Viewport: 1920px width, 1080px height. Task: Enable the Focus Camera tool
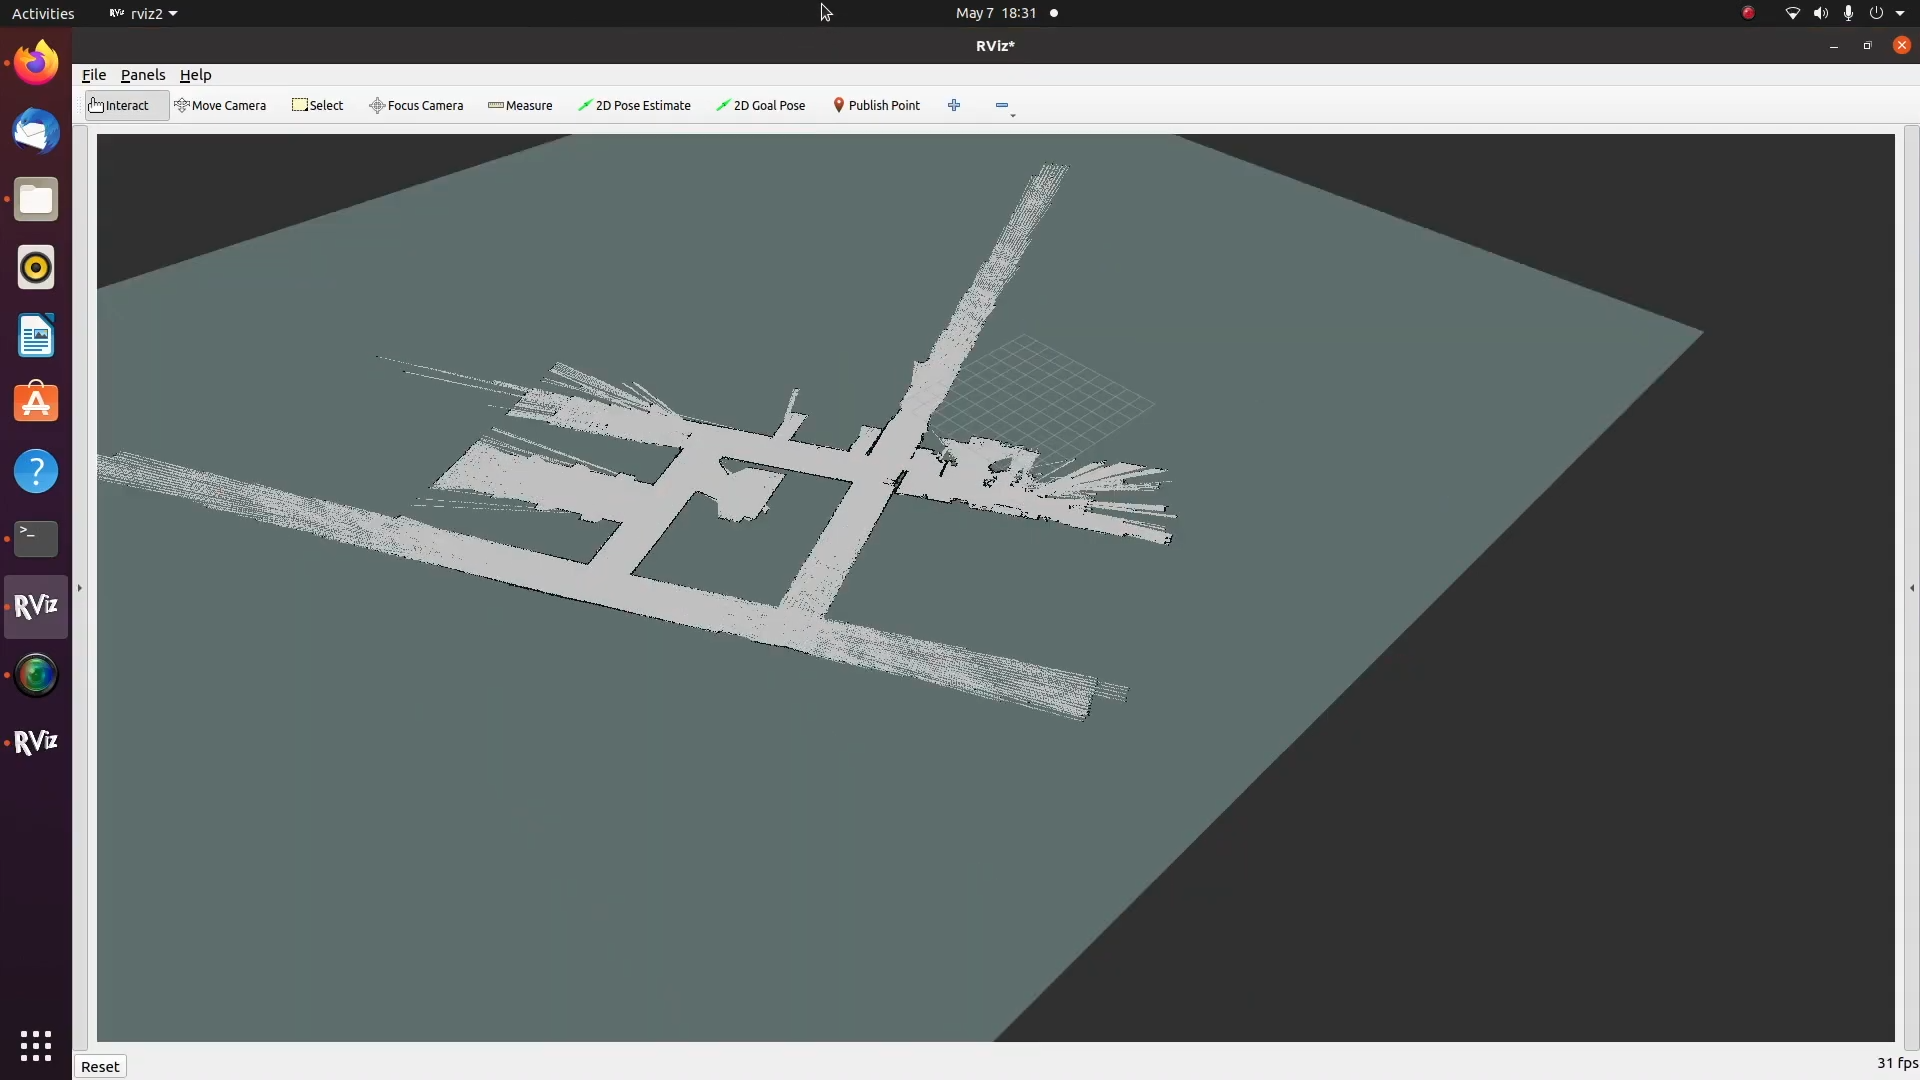tap(416, 105)
